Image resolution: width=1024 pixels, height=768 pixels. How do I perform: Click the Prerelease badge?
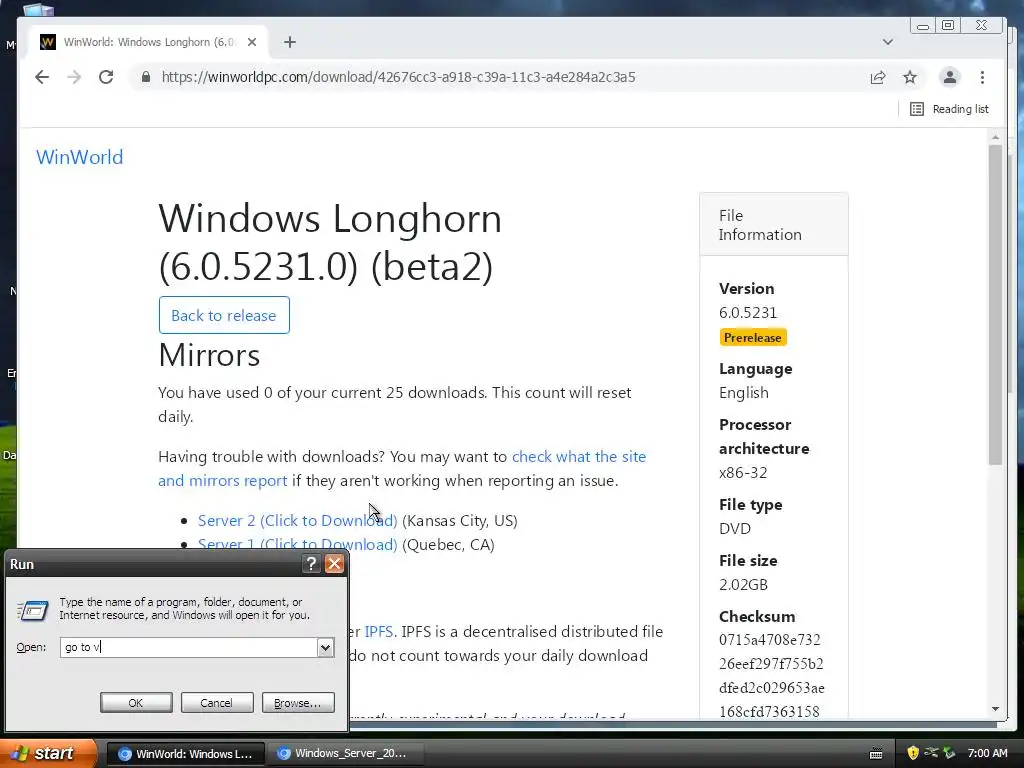coord(752,338)
